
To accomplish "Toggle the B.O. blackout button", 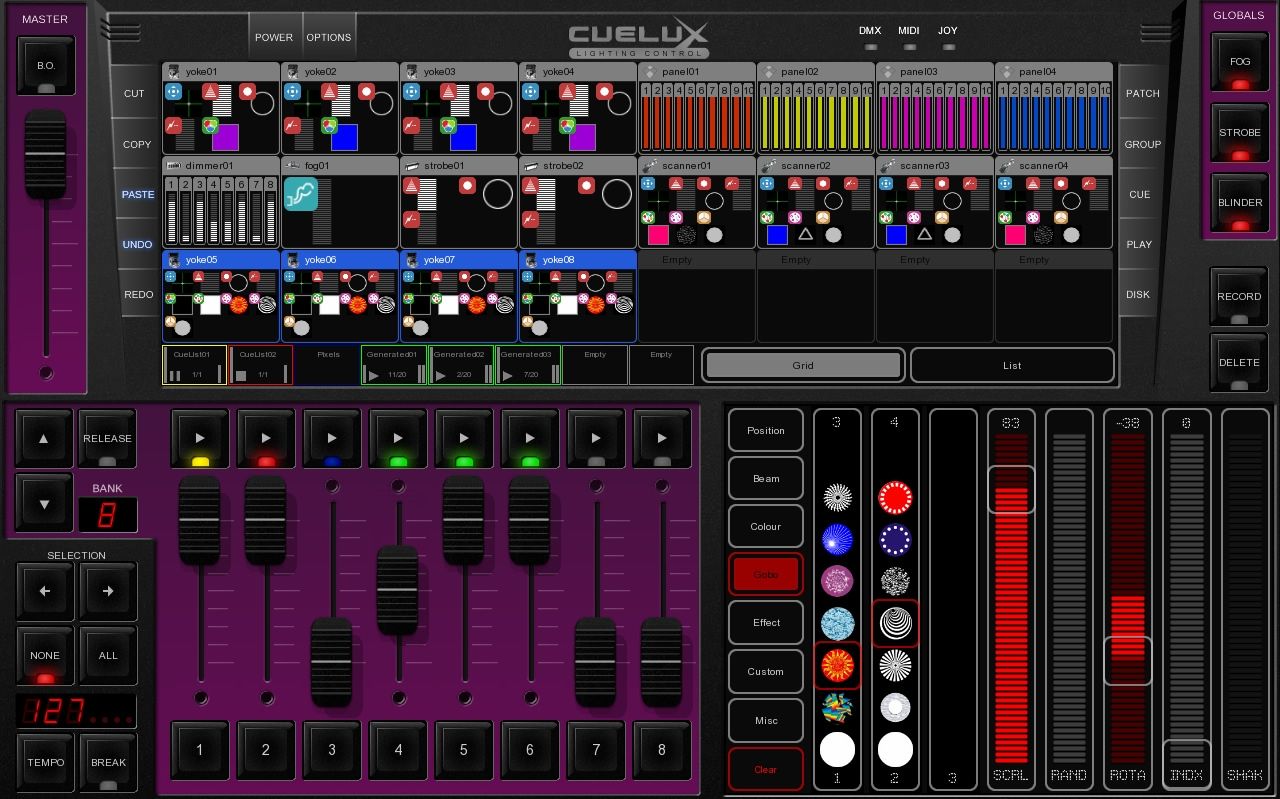I will pos(46,67).
